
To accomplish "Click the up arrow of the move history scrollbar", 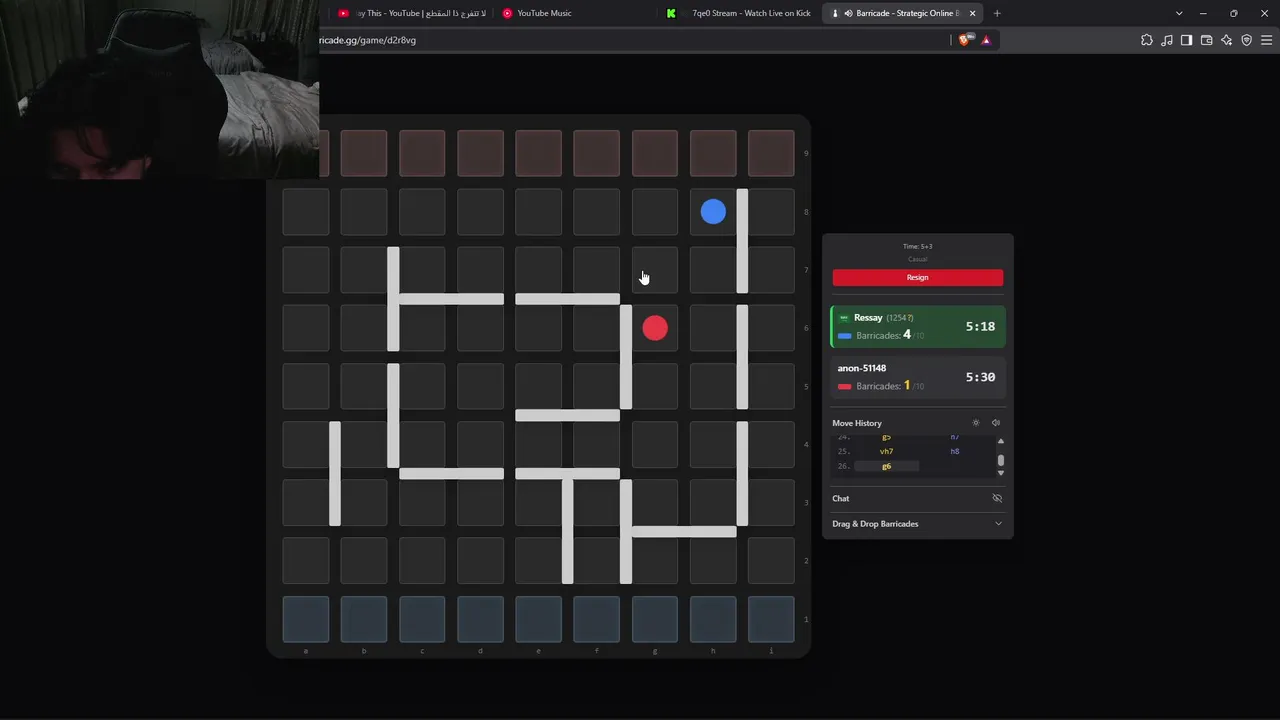I will pyautogui.click(x=1001, y=441).
